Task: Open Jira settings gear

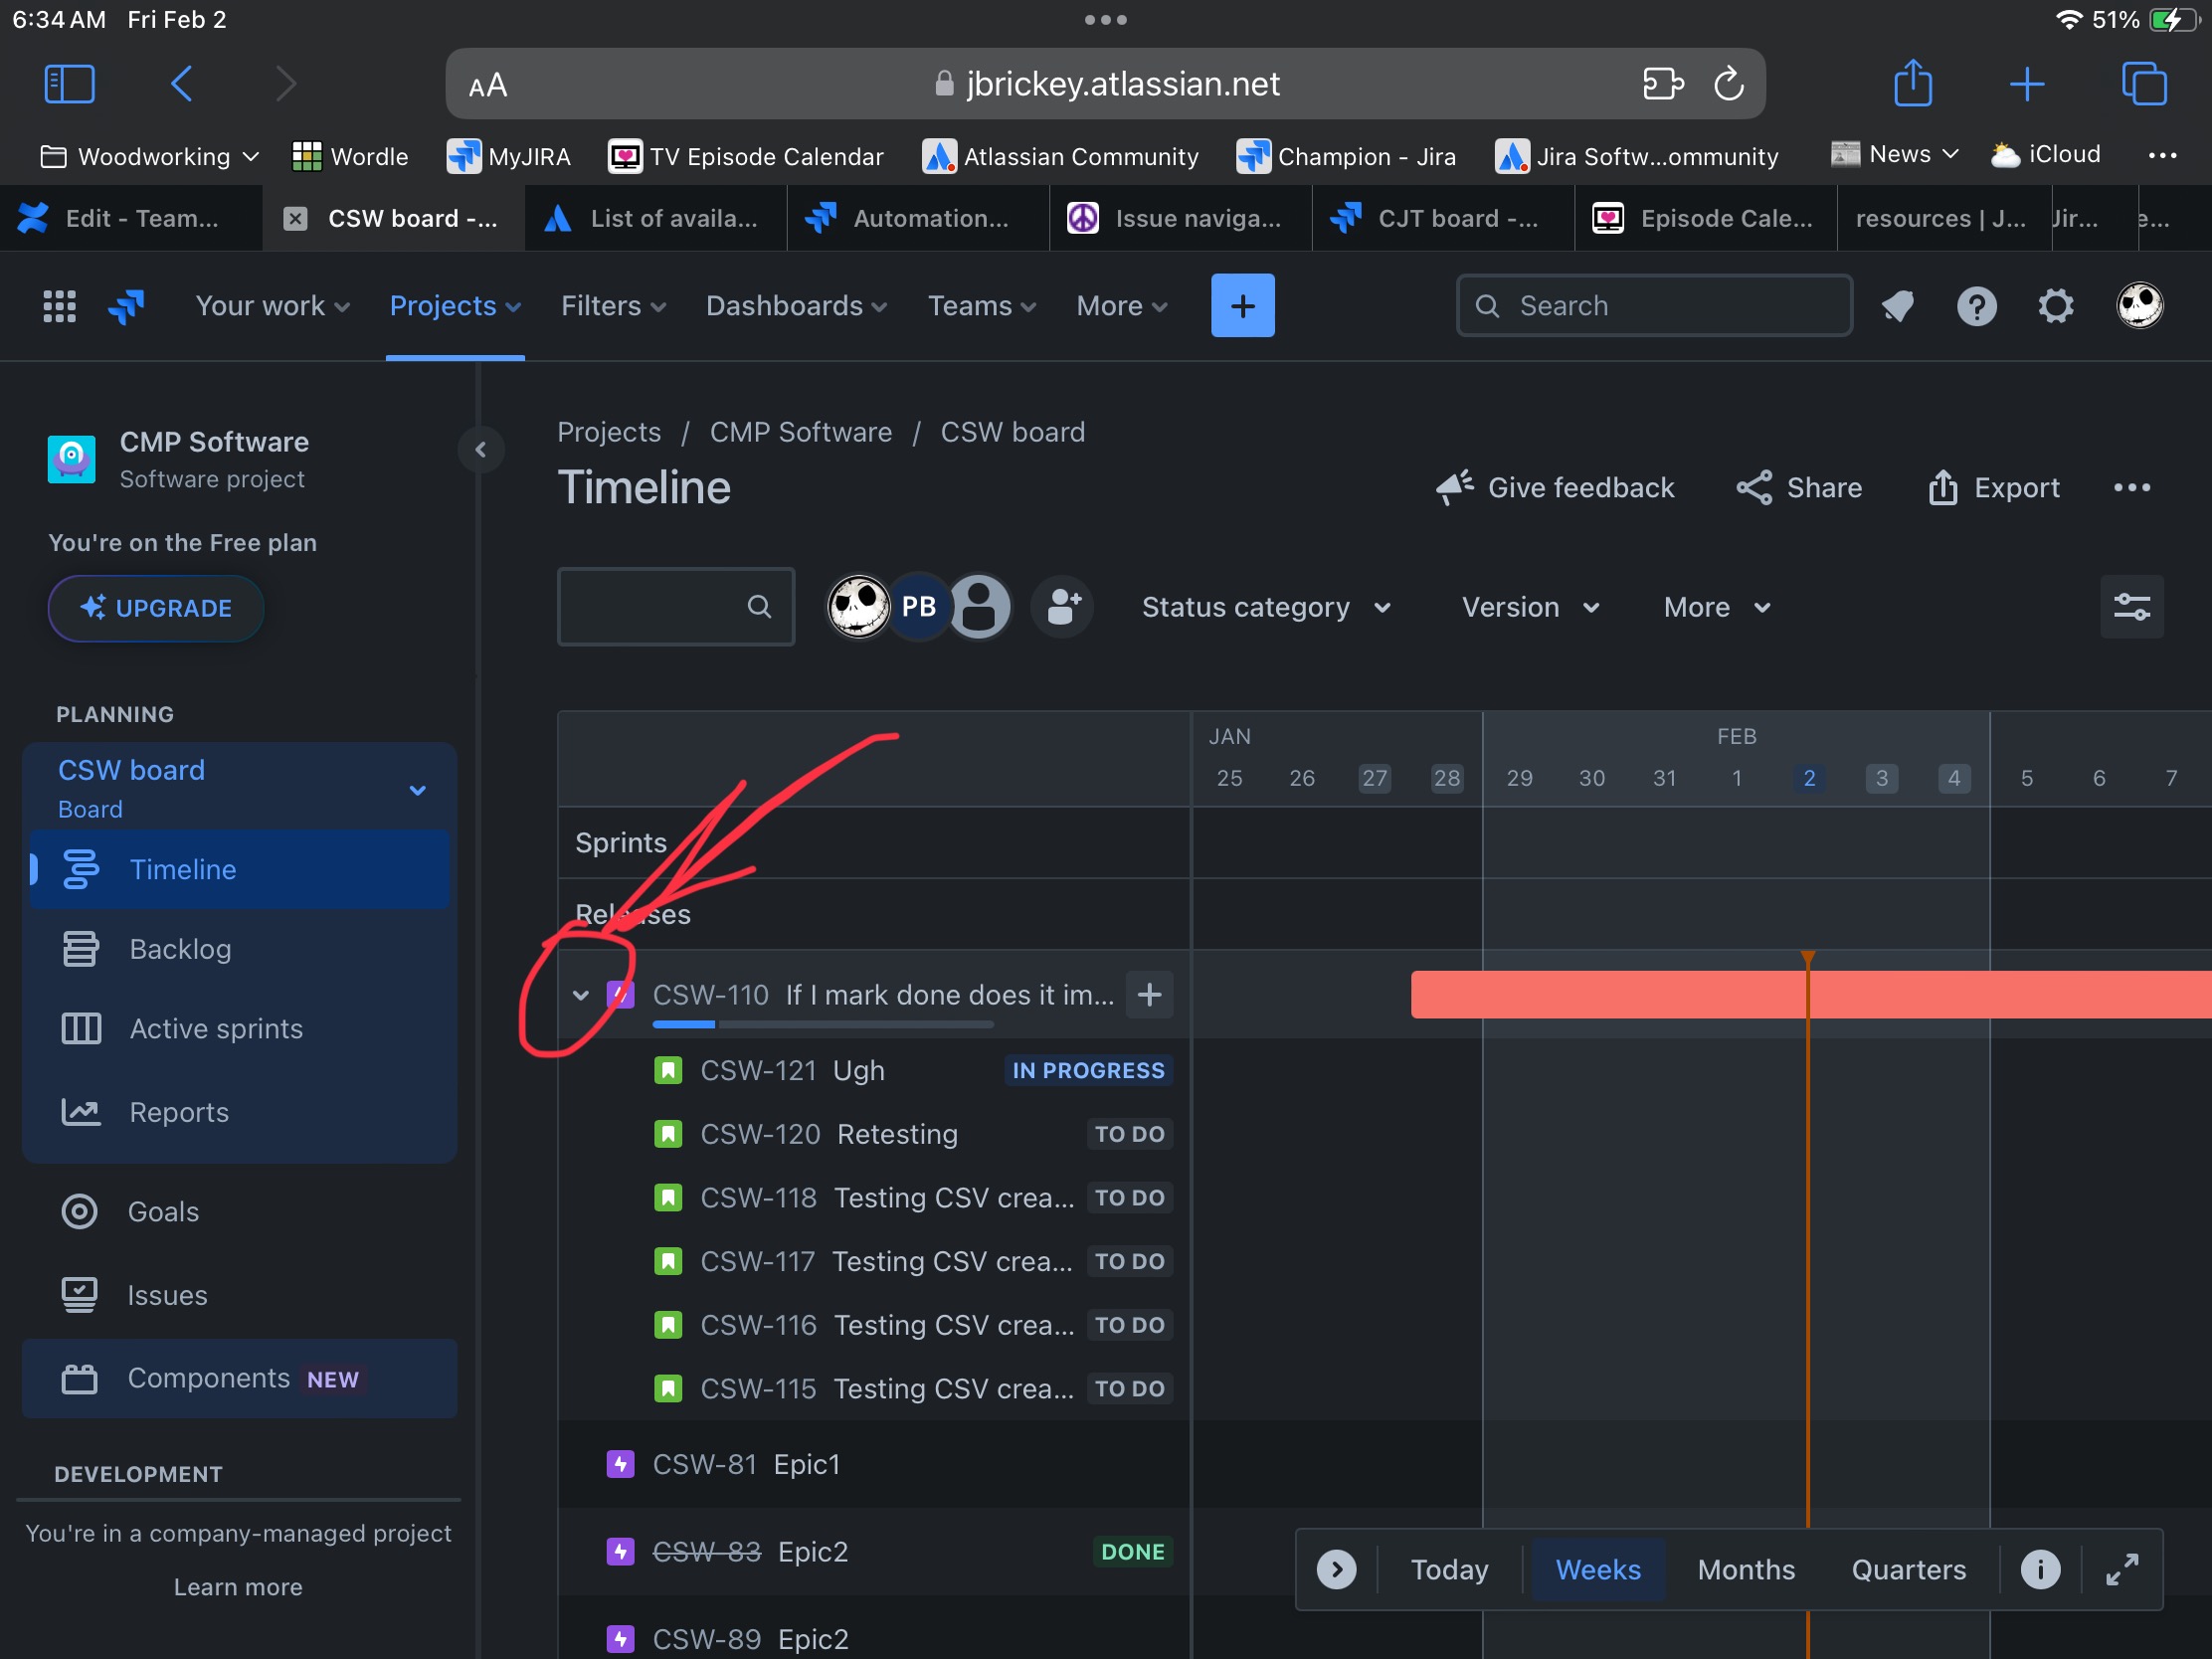Action: point(2056,306)
